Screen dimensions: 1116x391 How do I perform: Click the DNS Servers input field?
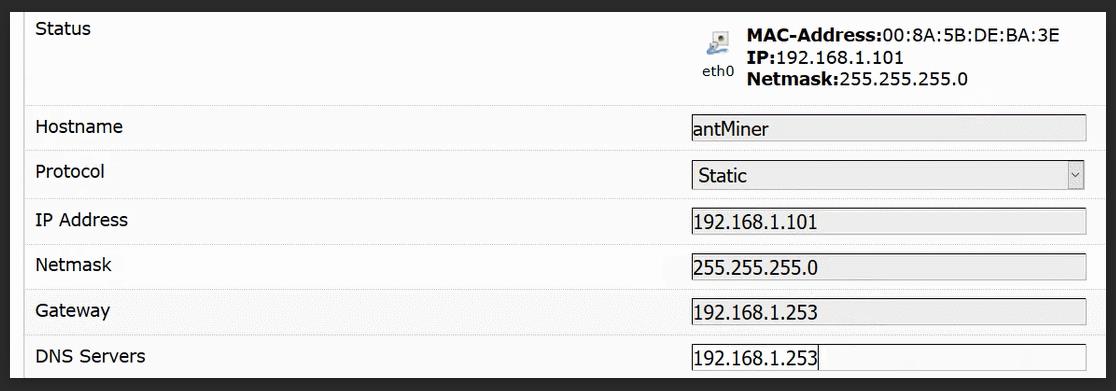pos(889,358)
